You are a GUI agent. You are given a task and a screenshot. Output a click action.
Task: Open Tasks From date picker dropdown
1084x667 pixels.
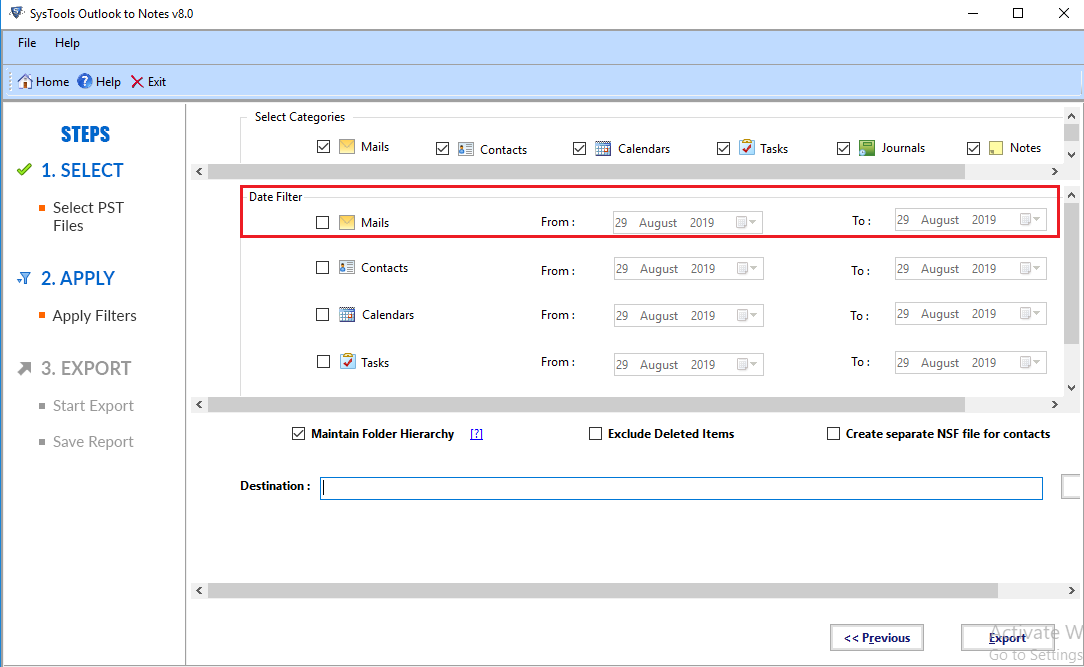click(x=747, y=364)
